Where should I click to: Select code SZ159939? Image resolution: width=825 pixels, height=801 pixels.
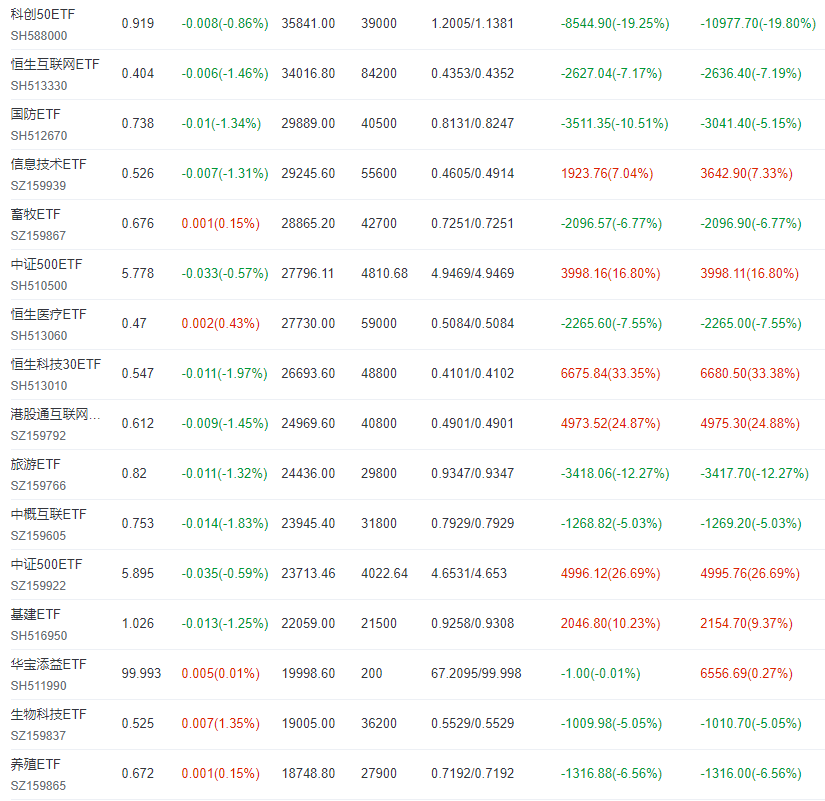tap(38, 186)
